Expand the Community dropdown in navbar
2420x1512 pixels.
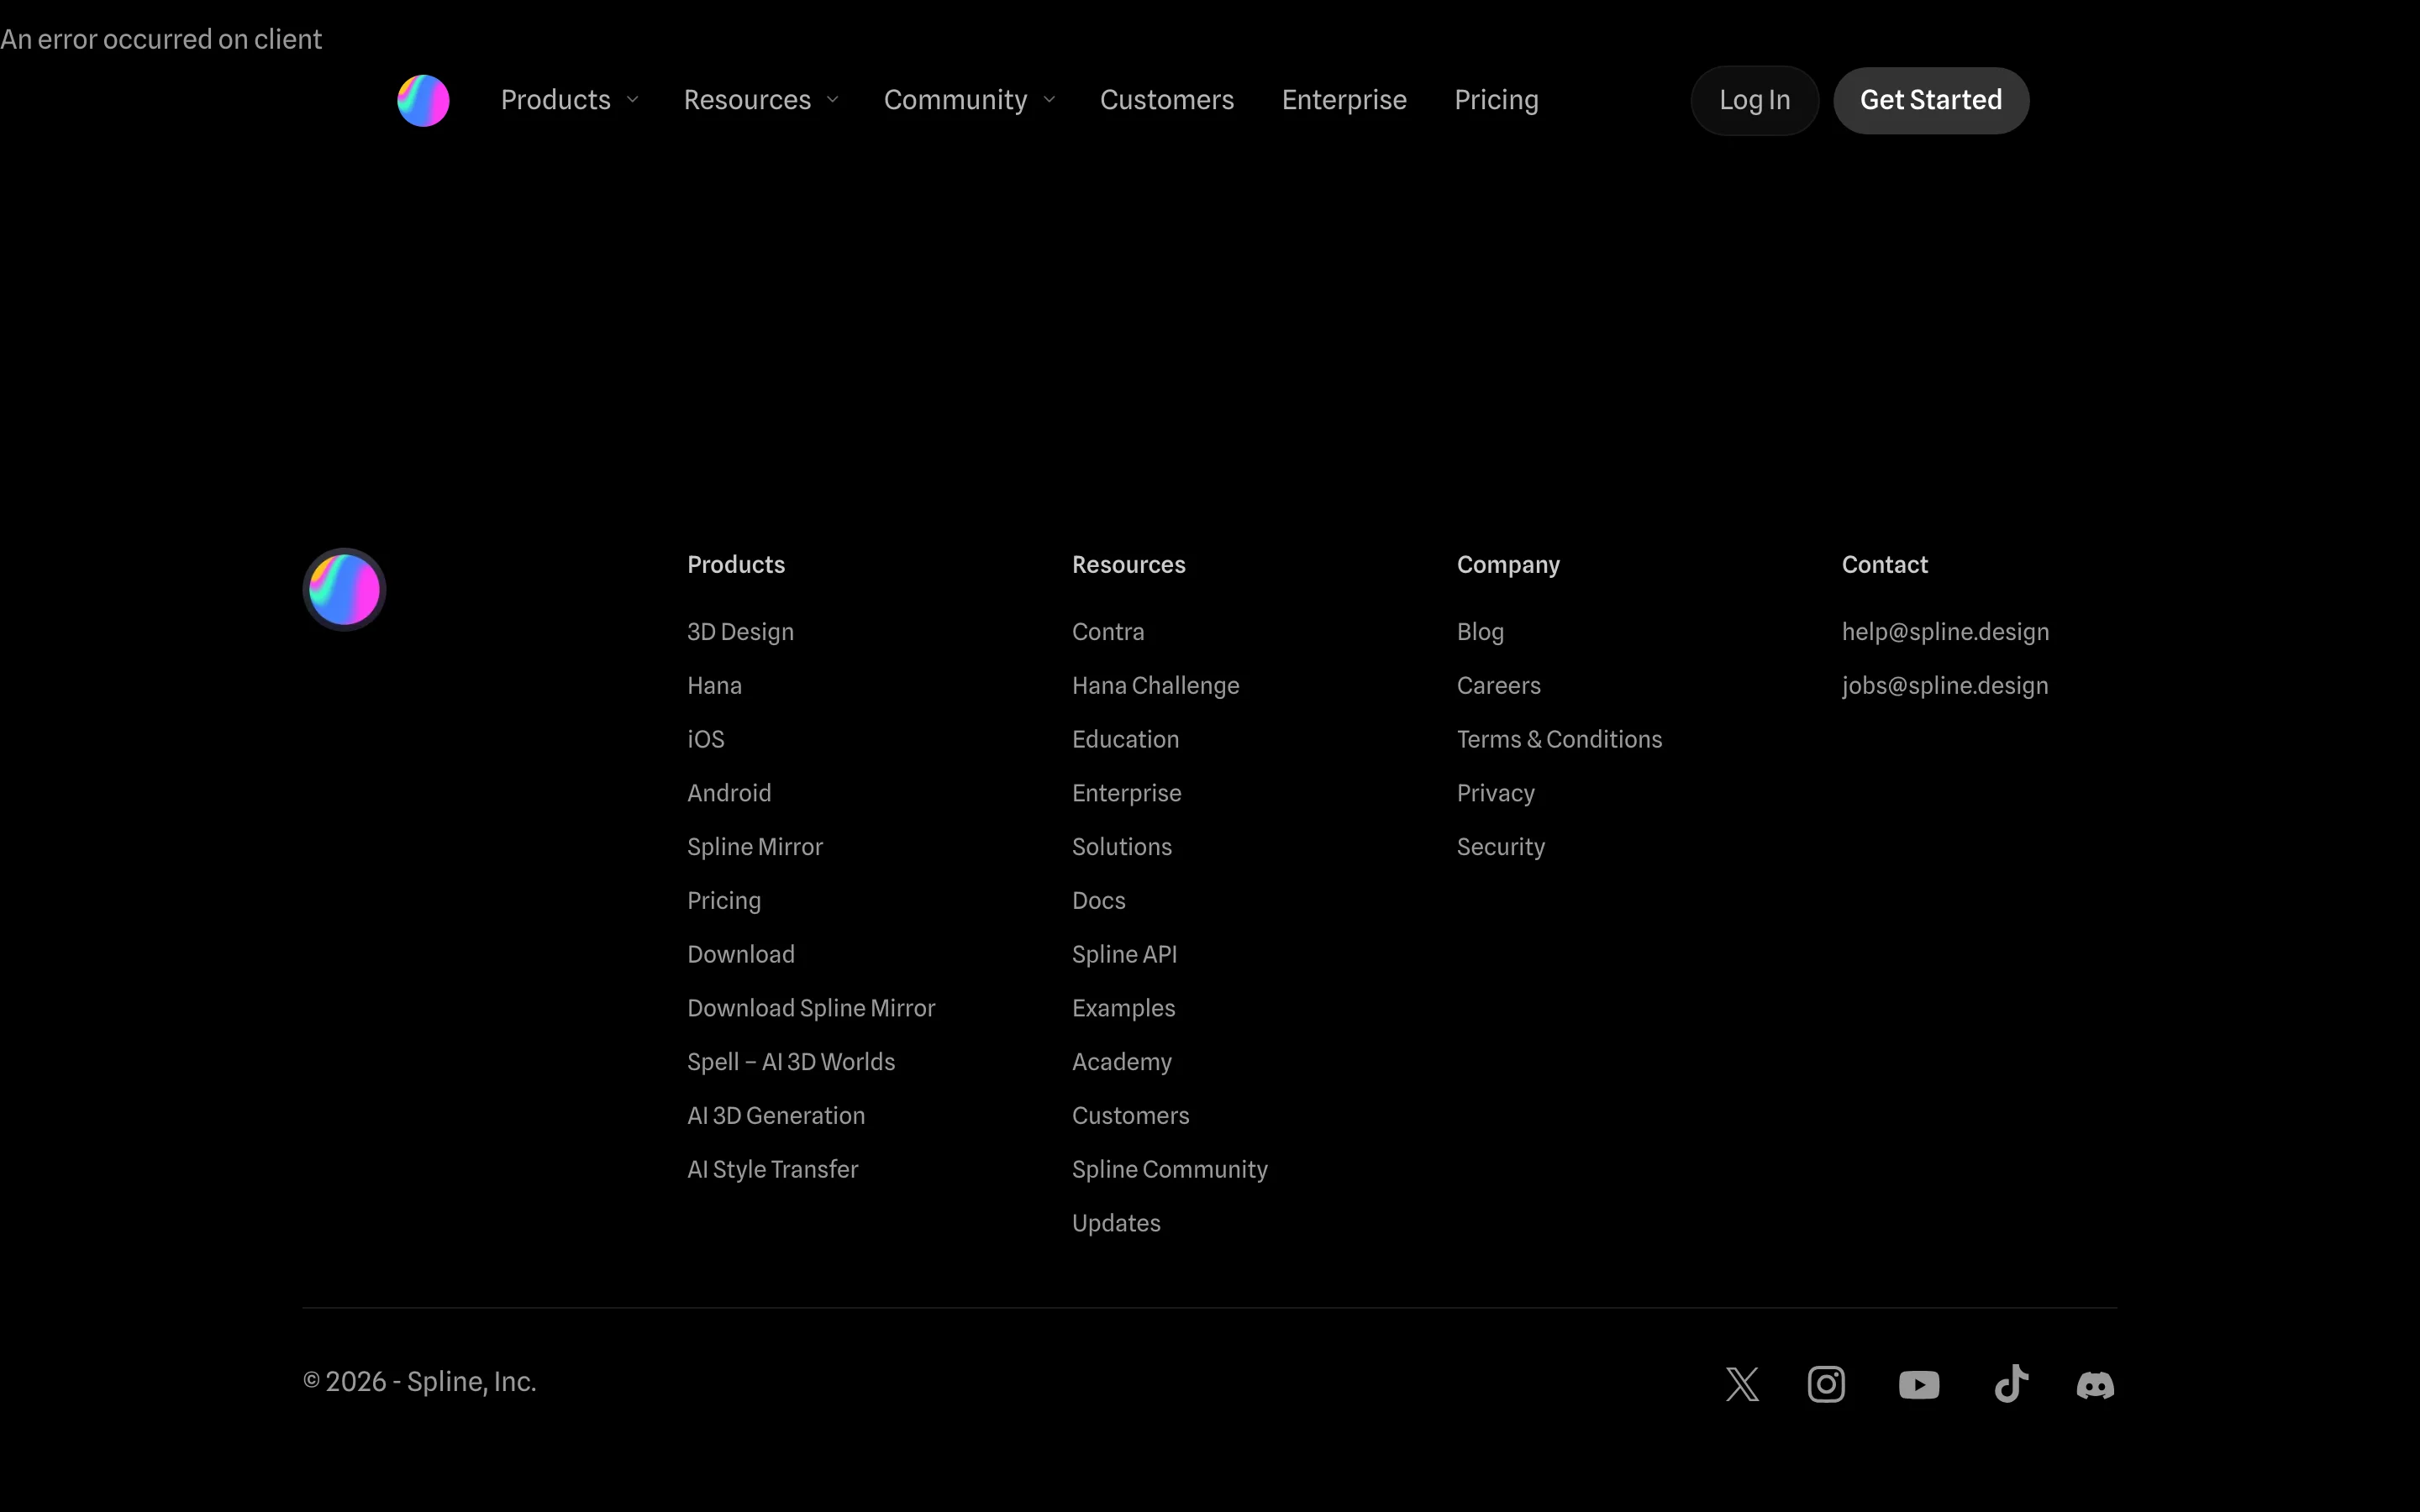(968, 100)
